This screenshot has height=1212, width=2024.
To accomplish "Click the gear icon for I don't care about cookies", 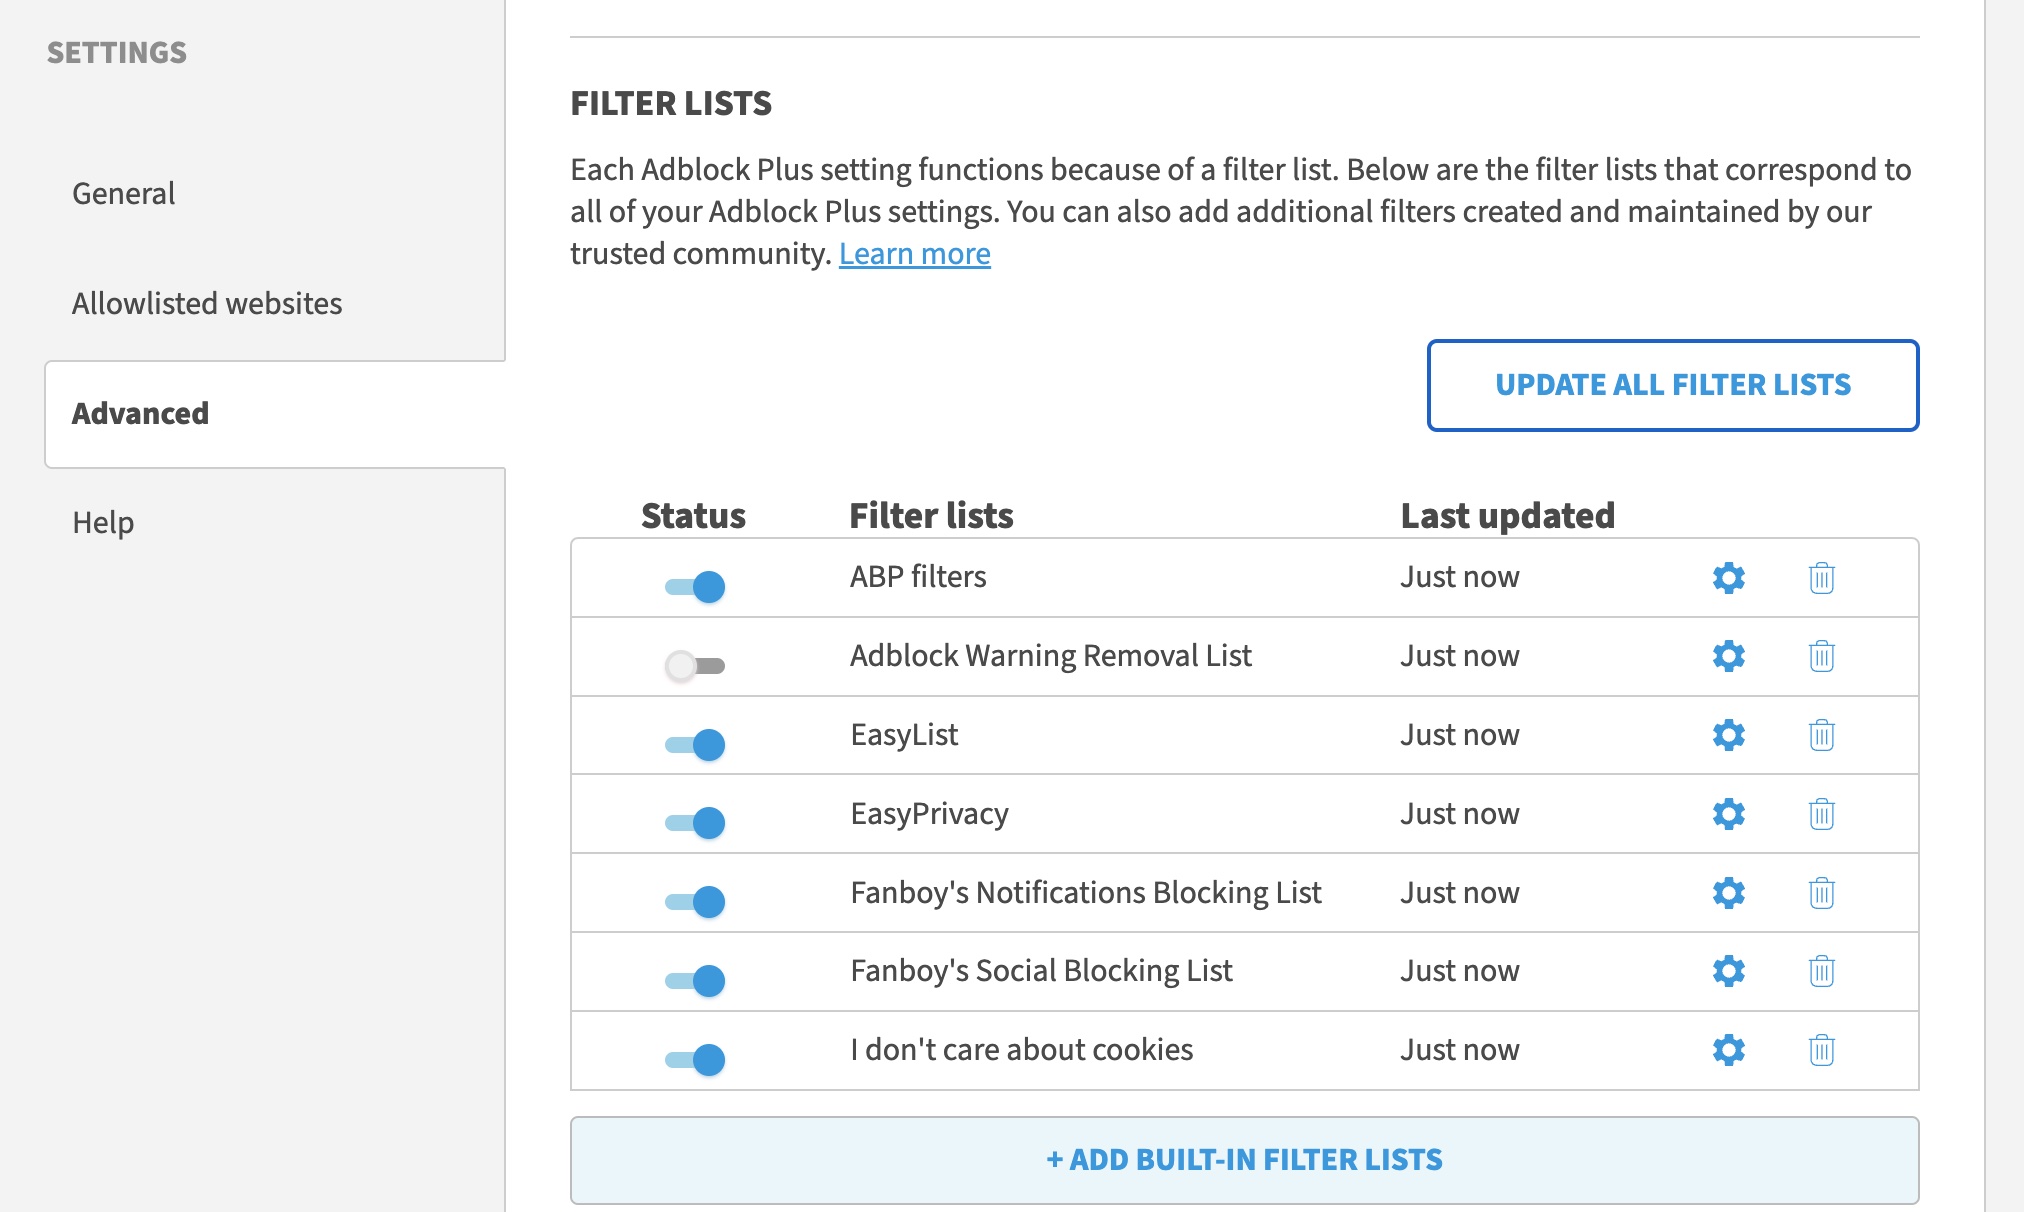I will point(1727,1049).
